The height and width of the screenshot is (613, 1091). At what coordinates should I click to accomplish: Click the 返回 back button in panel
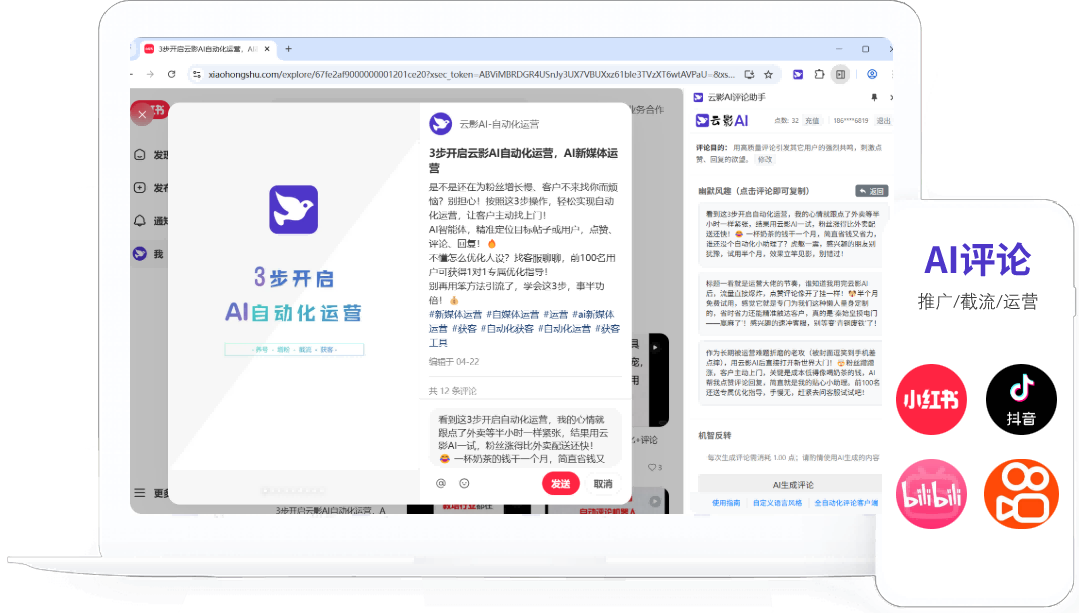[x=871, y=191]
